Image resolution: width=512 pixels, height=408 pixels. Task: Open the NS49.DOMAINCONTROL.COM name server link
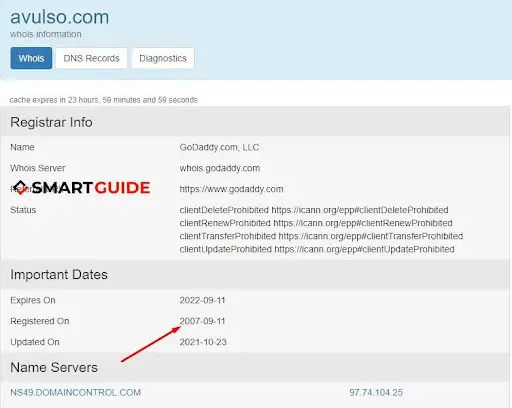(x=75, y=392)
